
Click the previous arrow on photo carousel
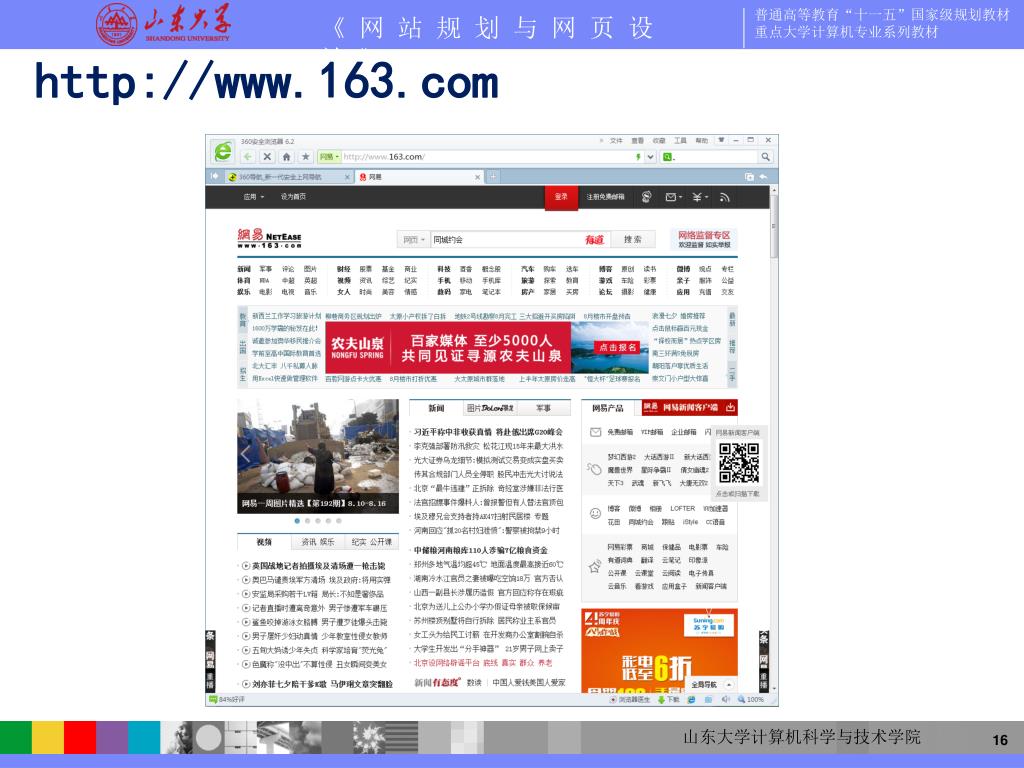(245, 454)
